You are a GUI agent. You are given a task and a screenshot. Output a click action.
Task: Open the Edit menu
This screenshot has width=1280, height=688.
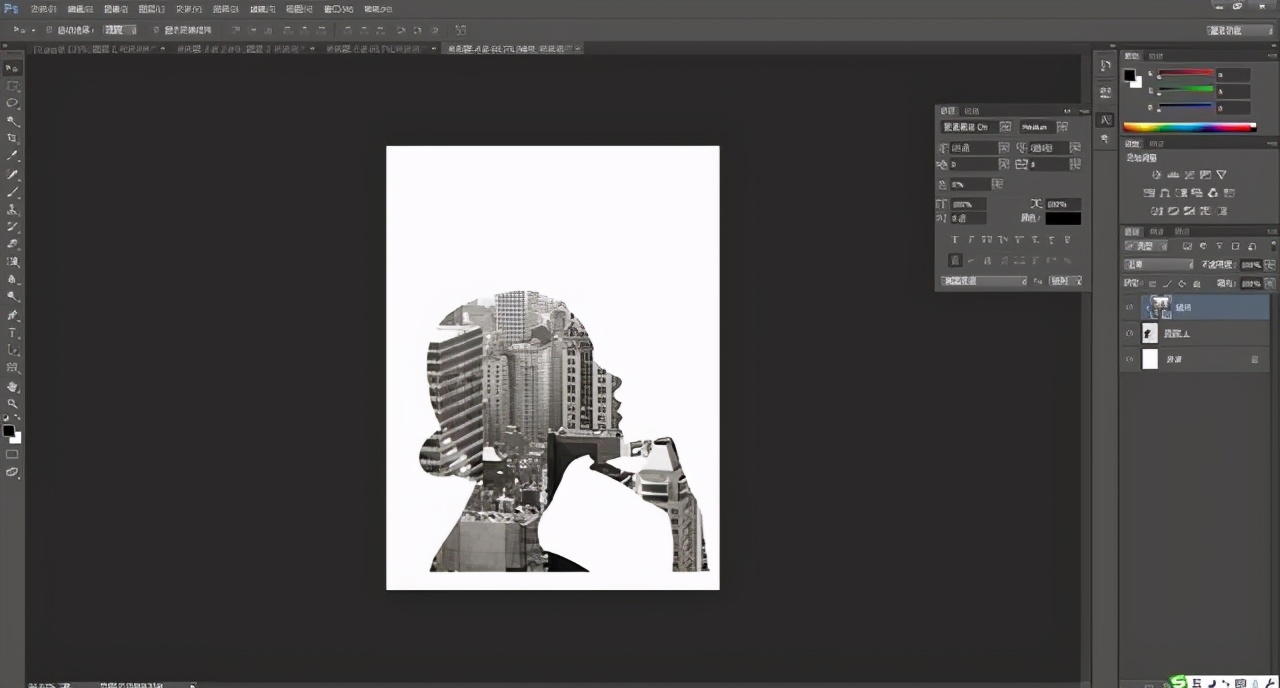click(x=80, y=8)
